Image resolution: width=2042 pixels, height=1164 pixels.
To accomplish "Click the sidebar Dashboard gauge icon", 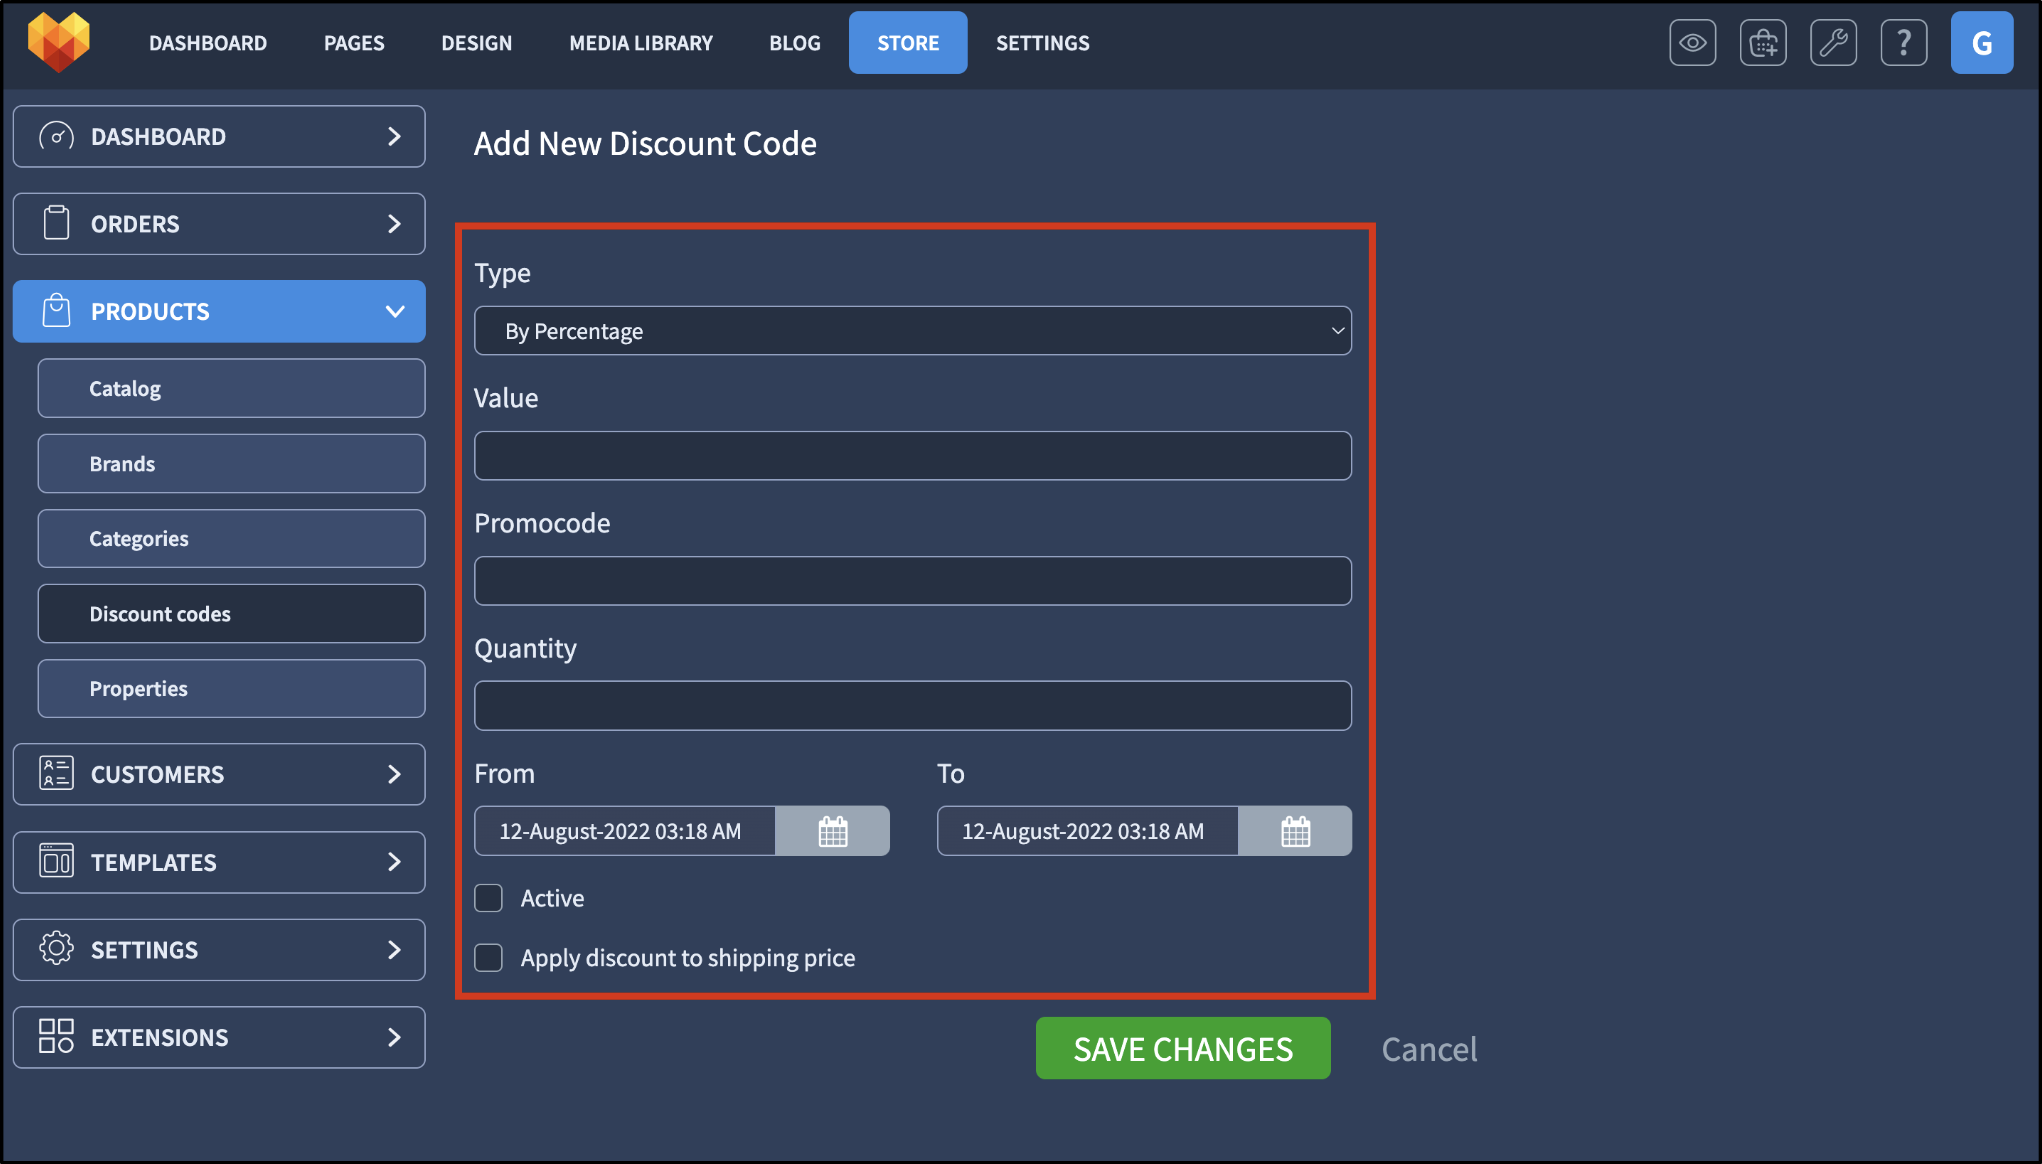I will point(57,136).
